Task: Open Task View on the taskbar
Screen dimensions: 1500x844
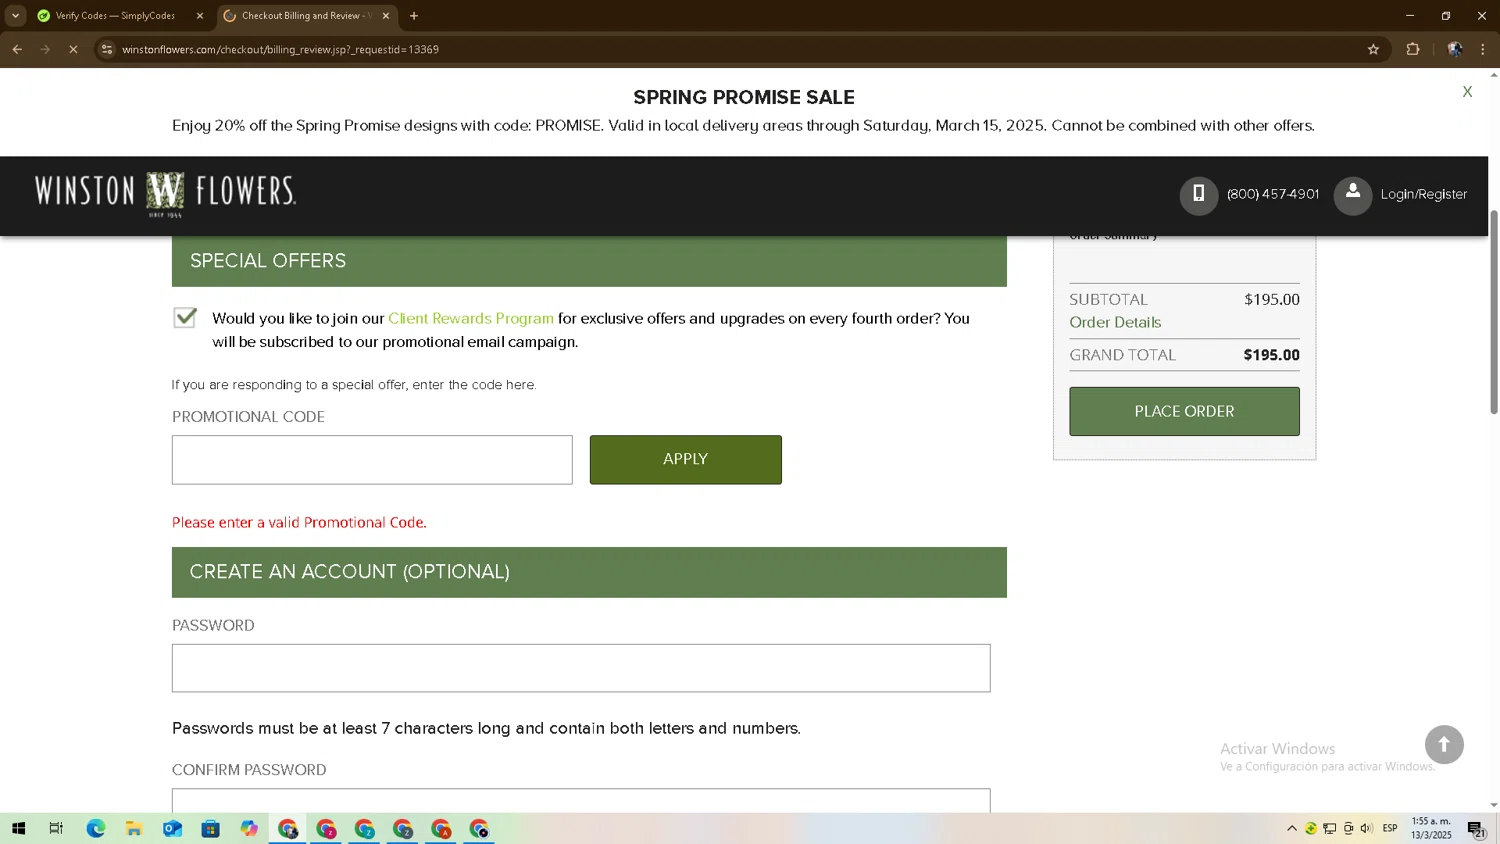Action: [56, 828]
